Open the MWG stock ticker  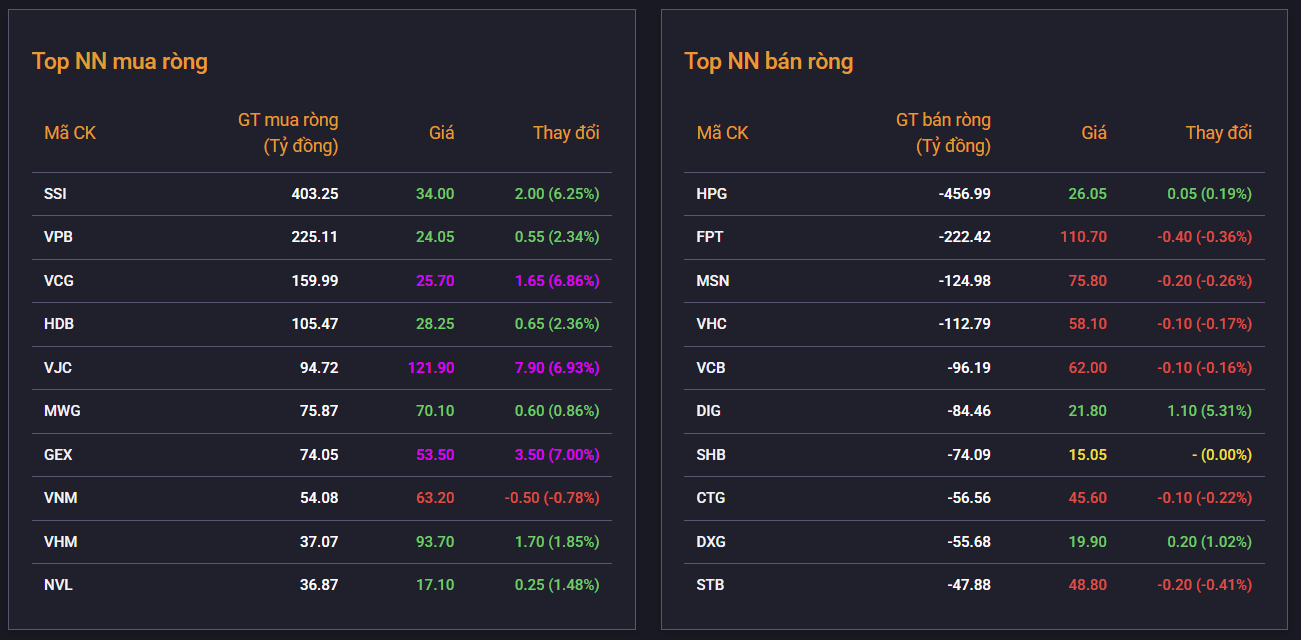coord(62,411)
